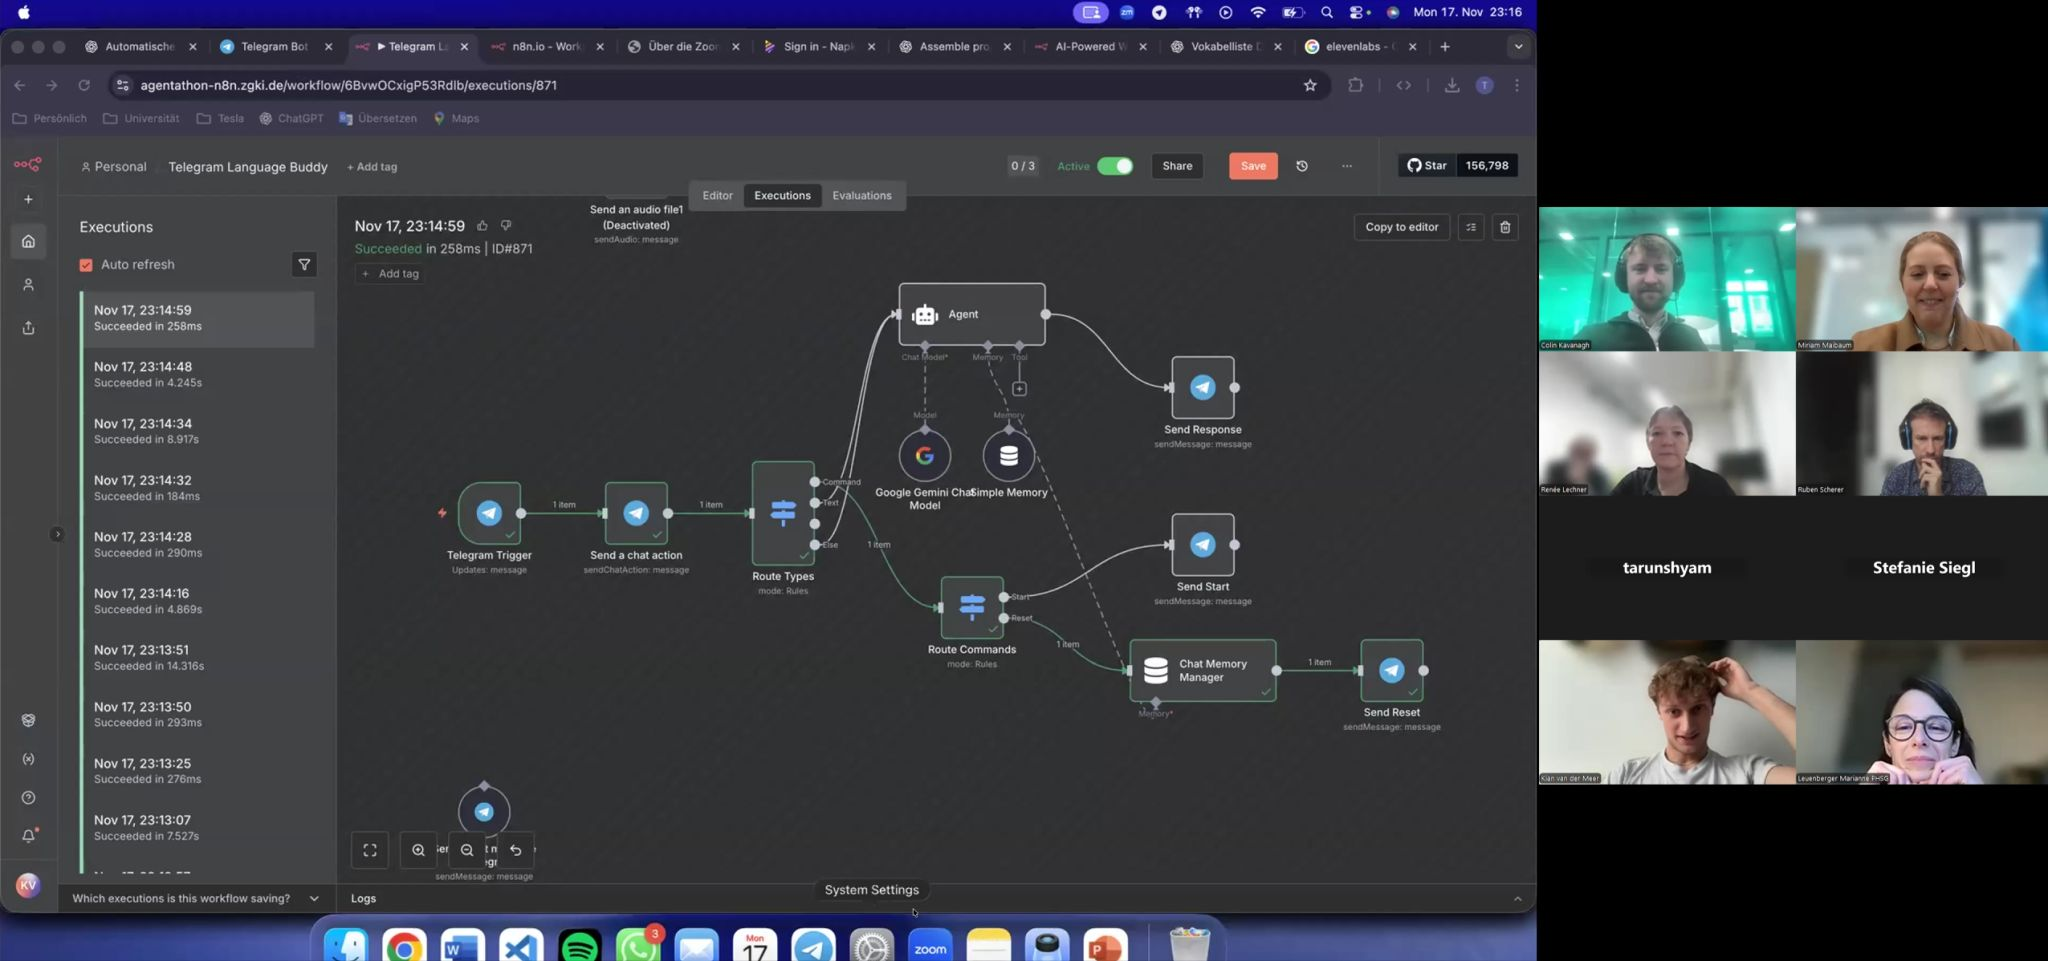Select the Send Response Telegram node

(x=1202, y=387)
